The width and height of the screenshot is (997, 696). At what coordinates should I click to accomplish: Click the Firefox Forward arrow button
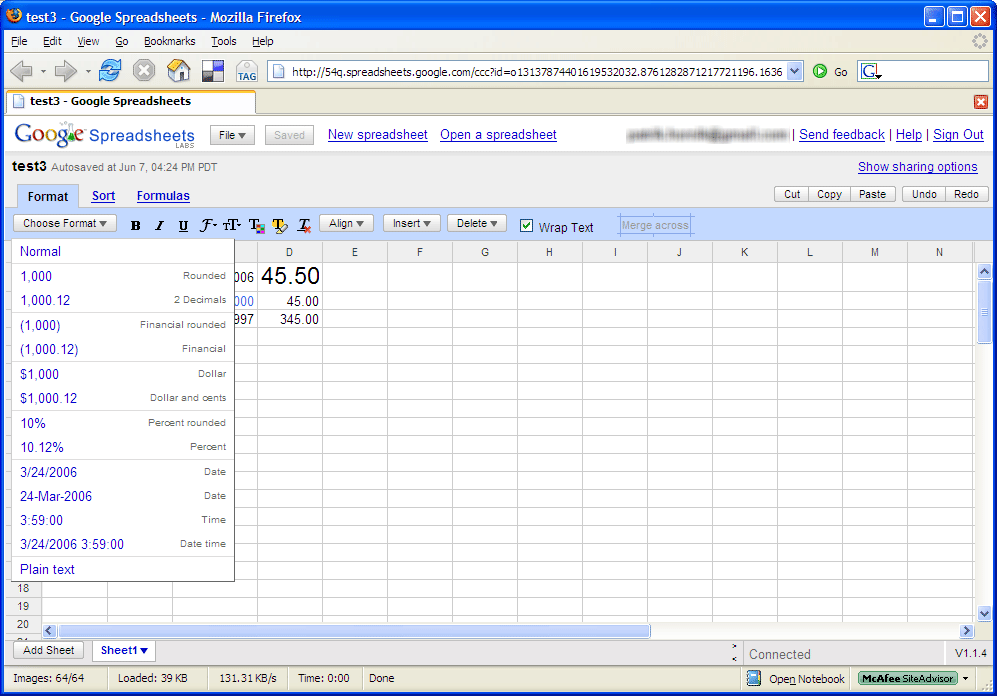[x=65, y=71]
